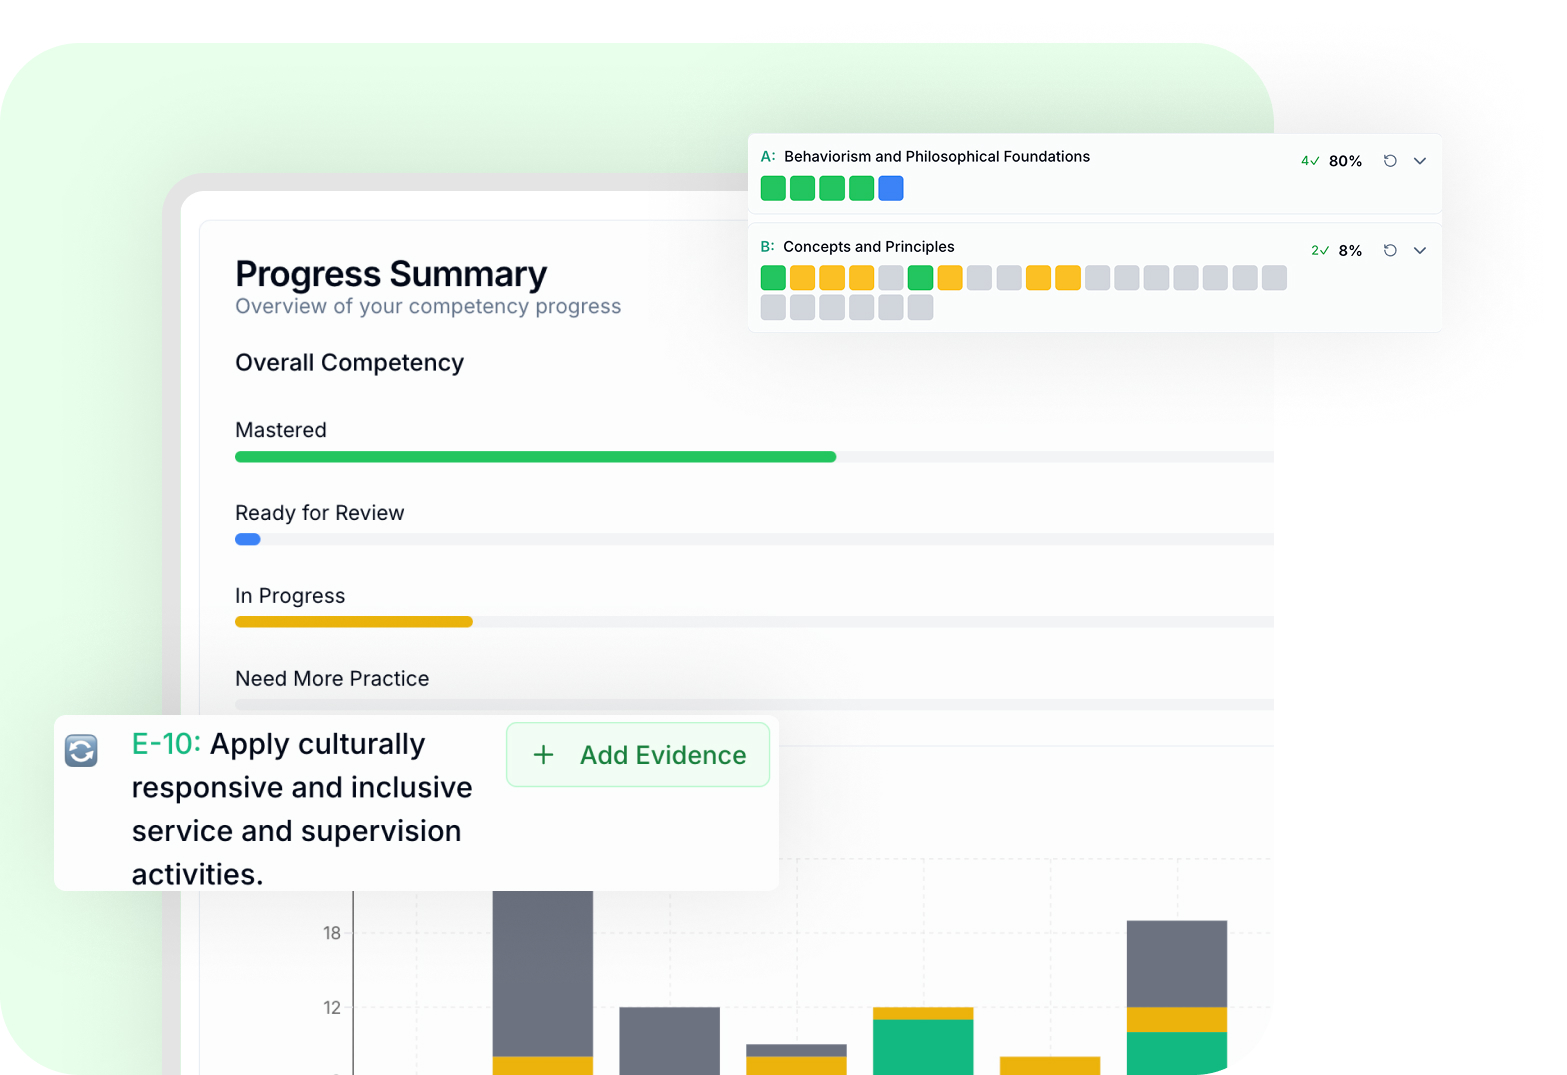Click the B badge for Concepts and Principles

[x=766, y=246]
